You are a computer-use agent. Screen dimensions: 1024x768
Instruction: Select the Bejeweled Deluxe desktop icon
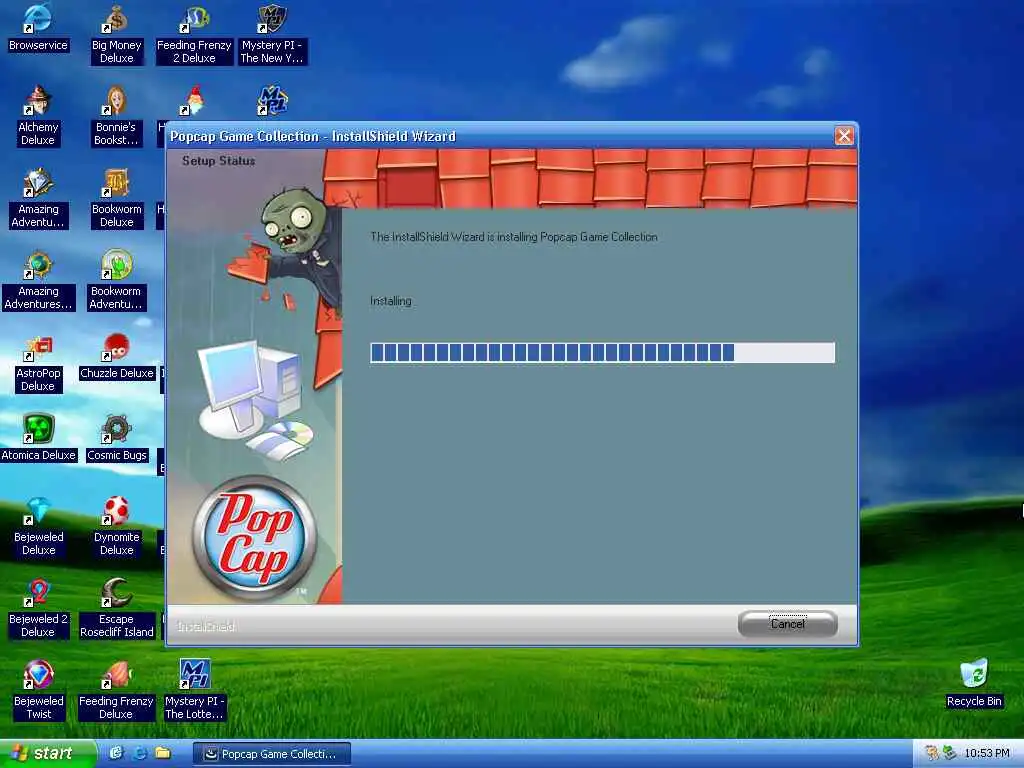(x=38, y=527)
